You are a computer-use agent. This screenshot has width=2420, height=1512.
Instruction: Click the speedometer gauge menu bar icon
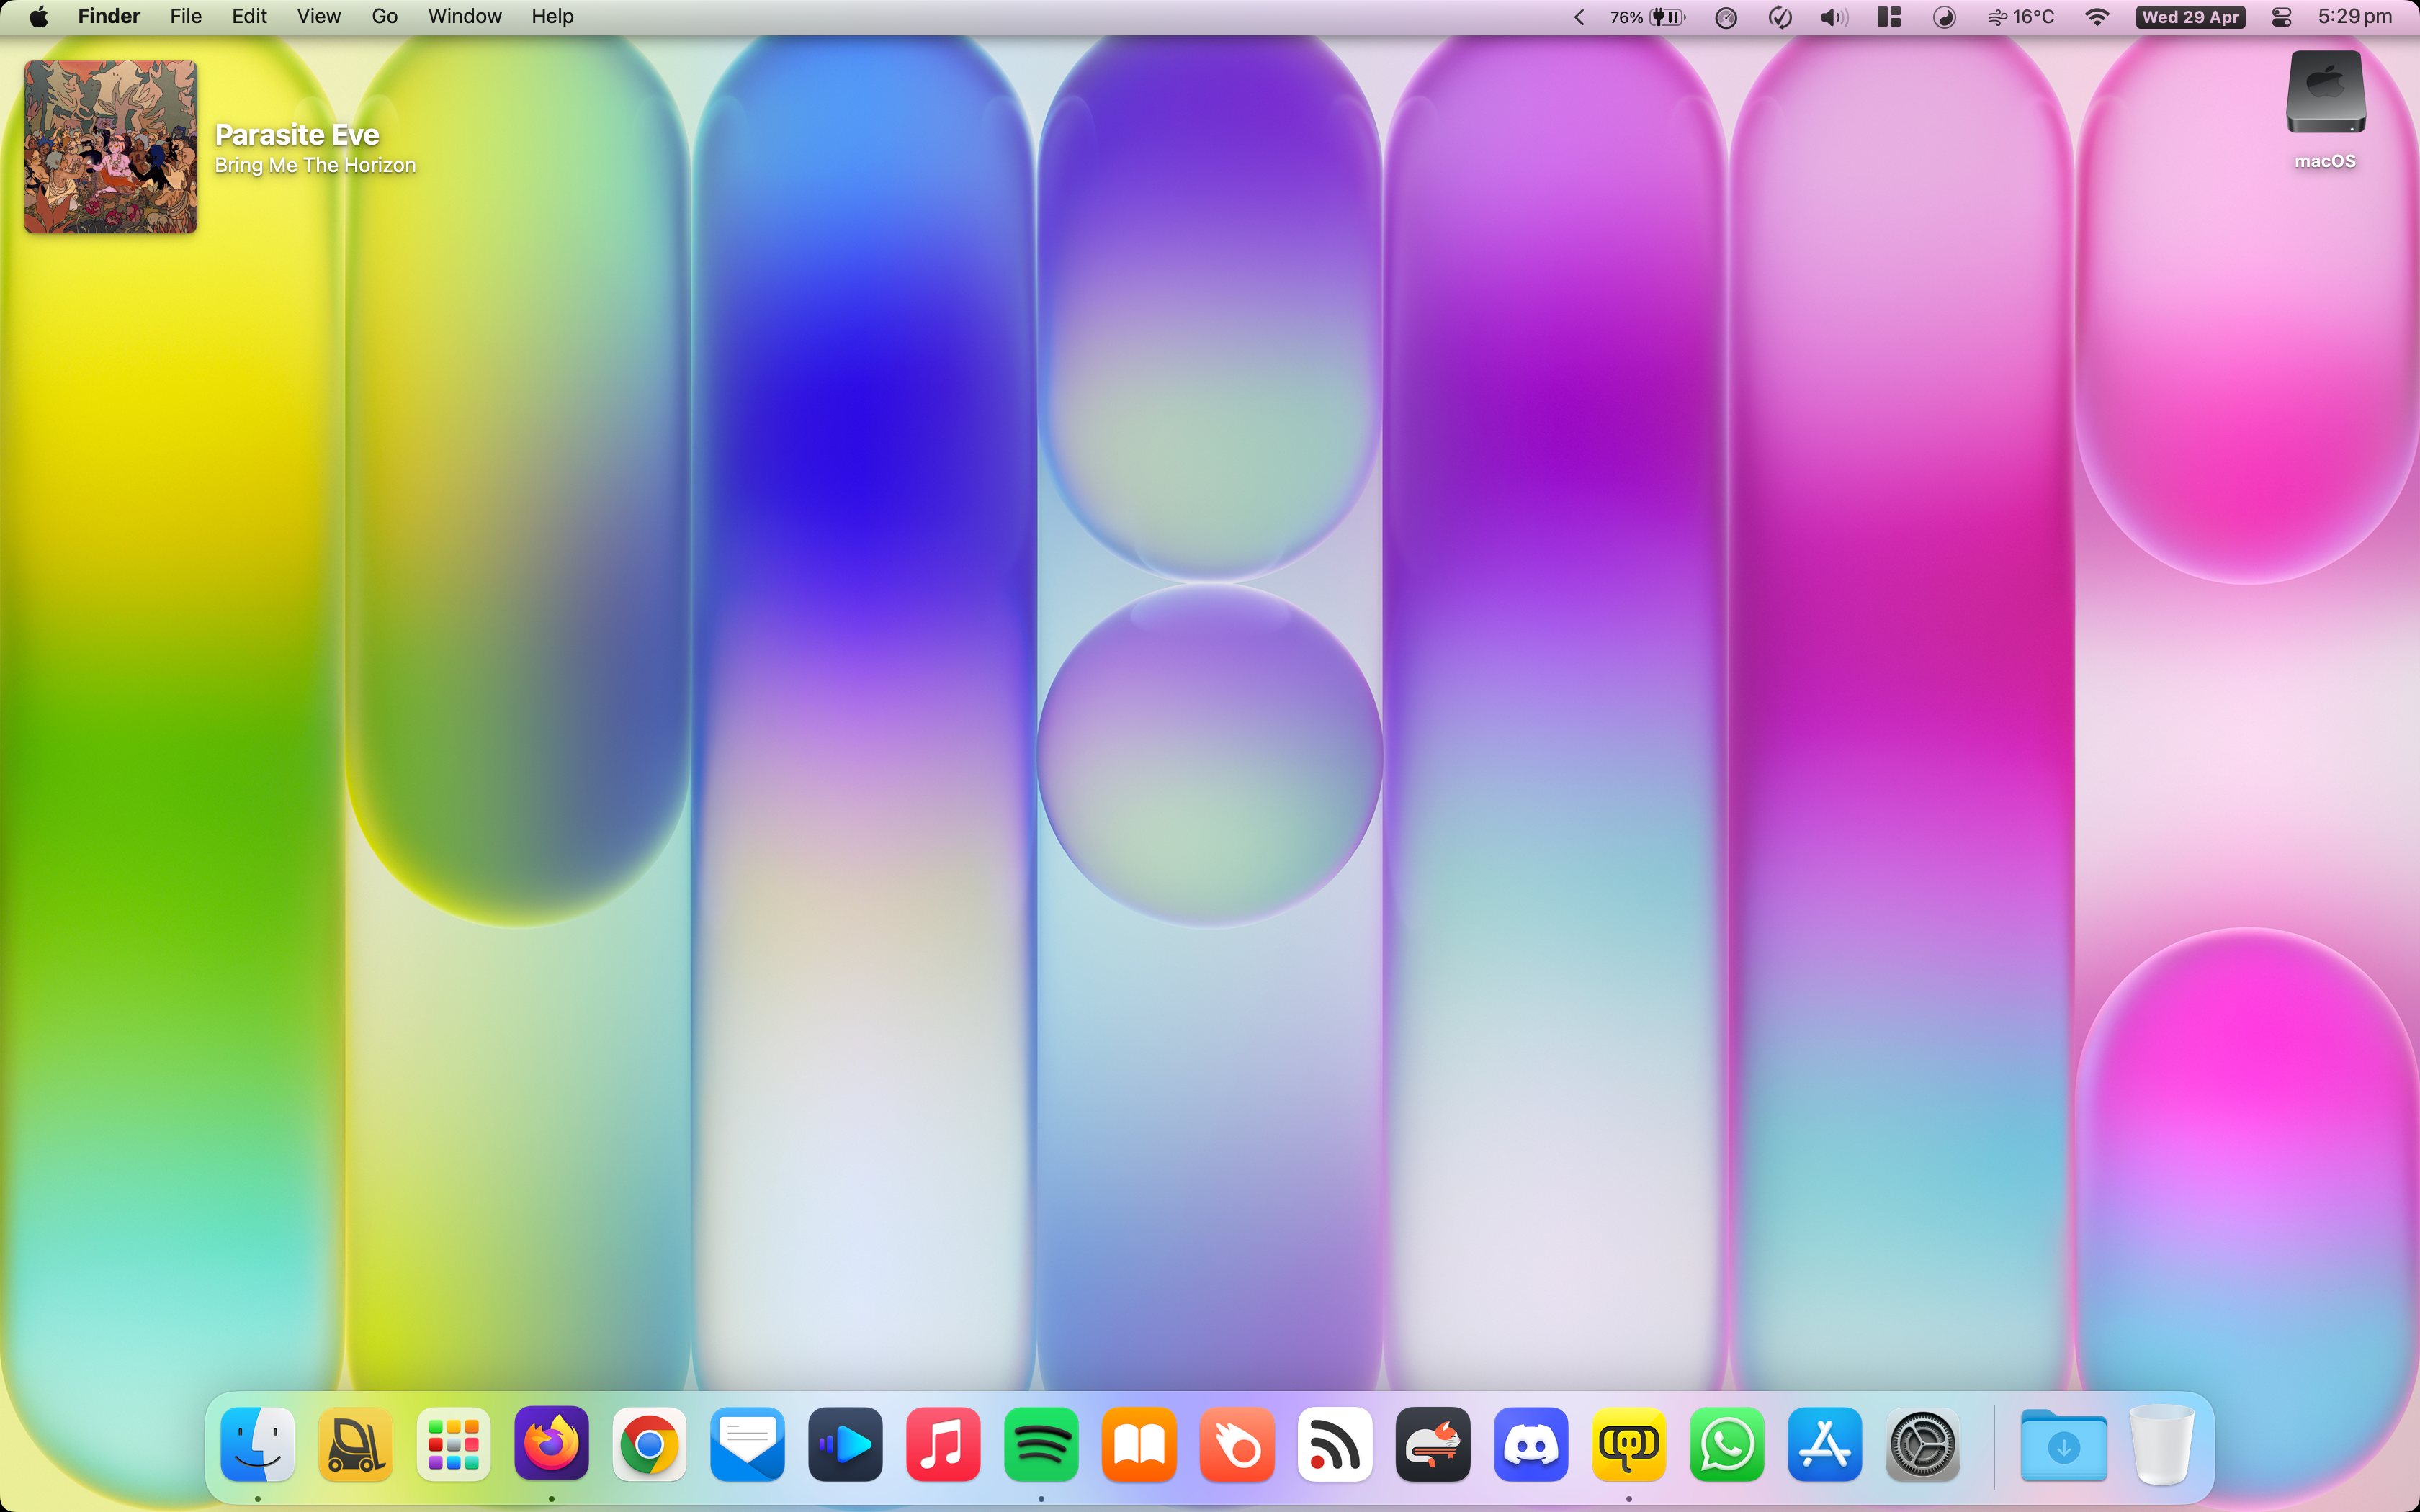(1726, 17)
